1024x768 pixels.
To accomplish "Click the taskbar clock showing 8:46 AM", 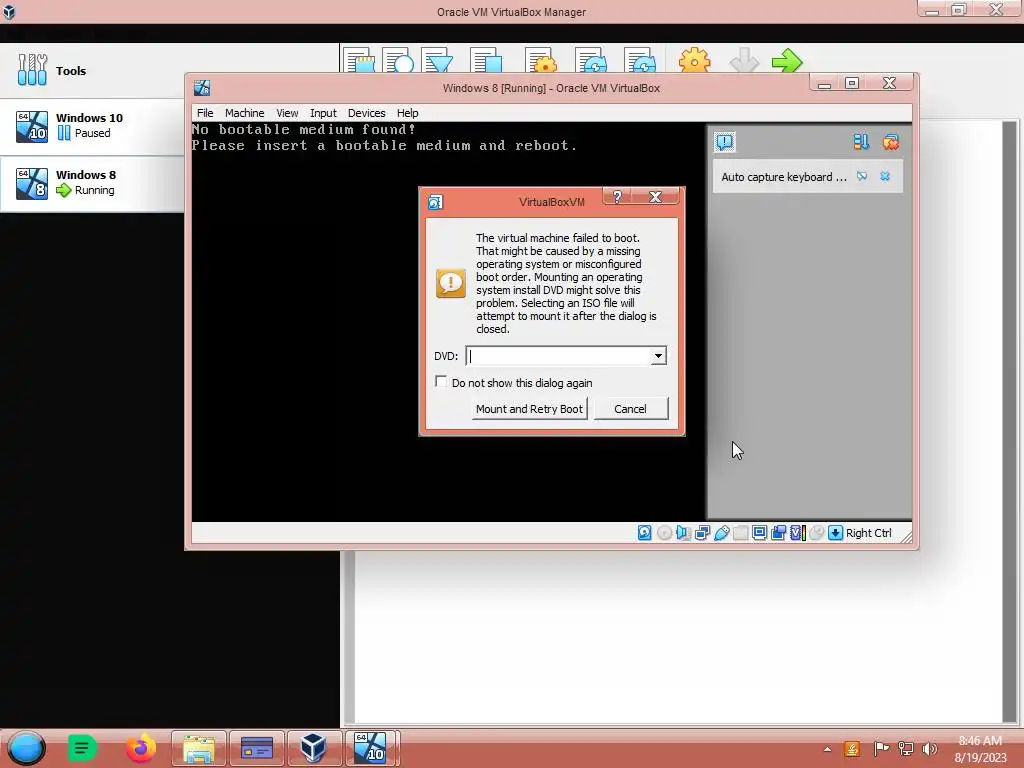I will [x=980, y=749].
